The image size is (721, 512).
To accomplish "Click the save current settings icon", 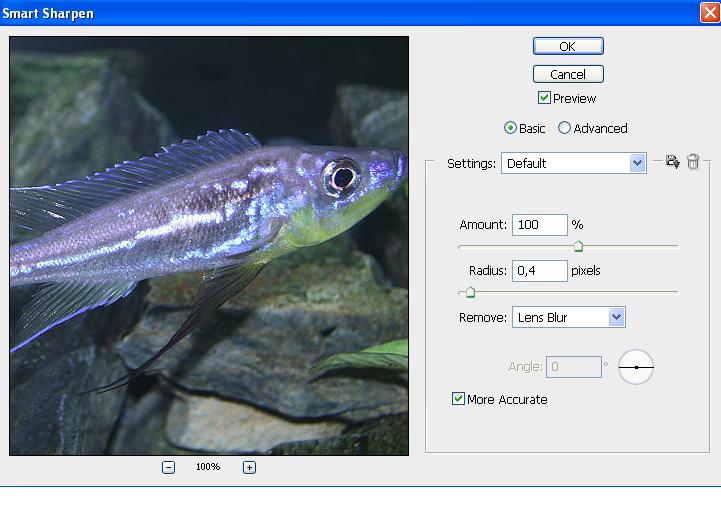I will click(672, 162).
